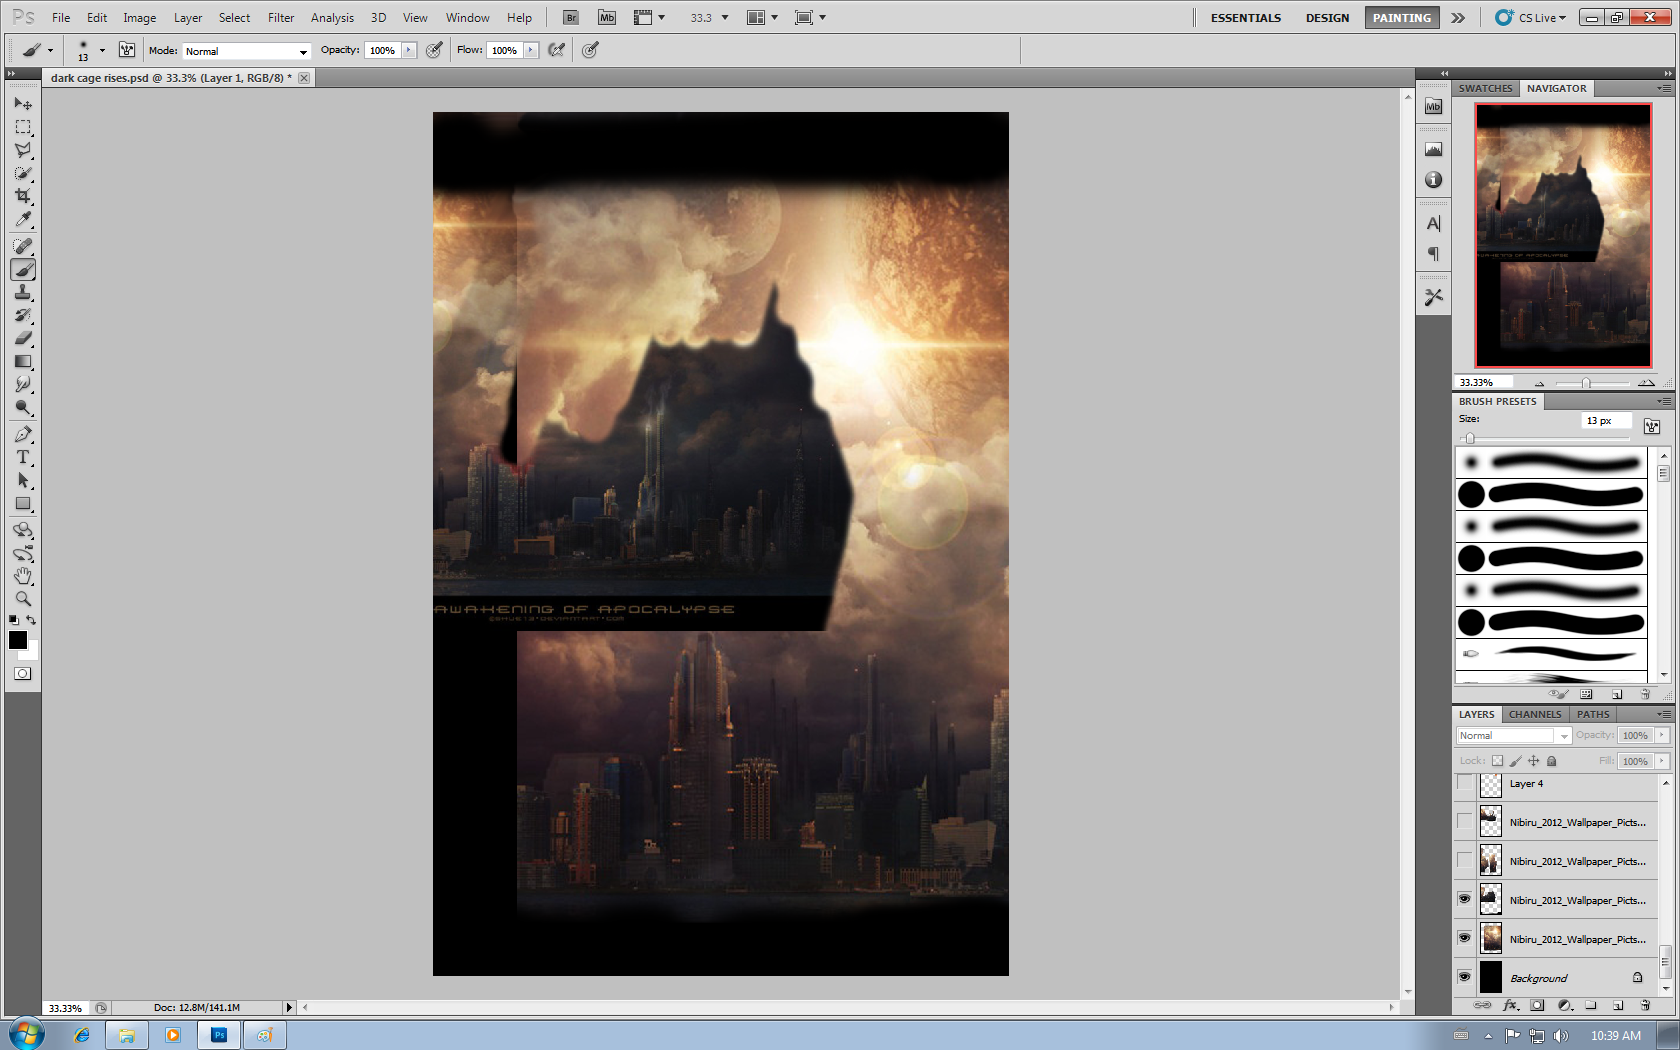The width and height of the screenshot is (1680, 1050).
Task: Open the Opacity dropdown in the options bar
Action: pyautogui.click(x=408, y=49)
